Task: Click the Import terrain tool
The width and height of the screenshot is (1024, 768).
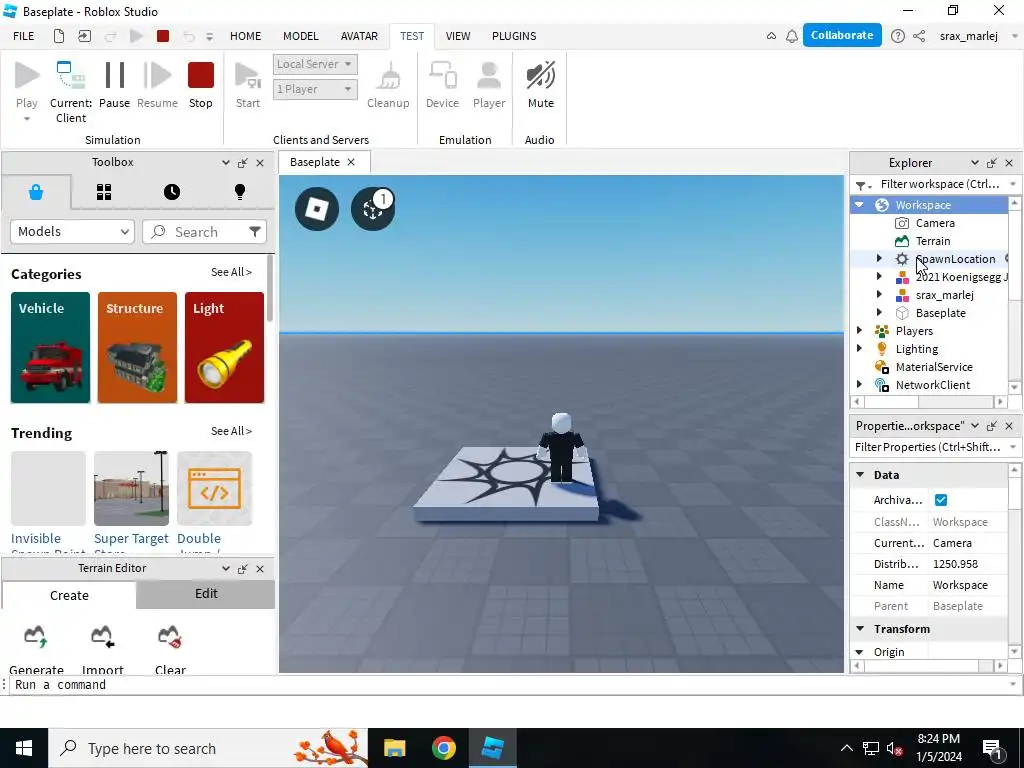Action: pyautogui.click(x=103, y=648)
